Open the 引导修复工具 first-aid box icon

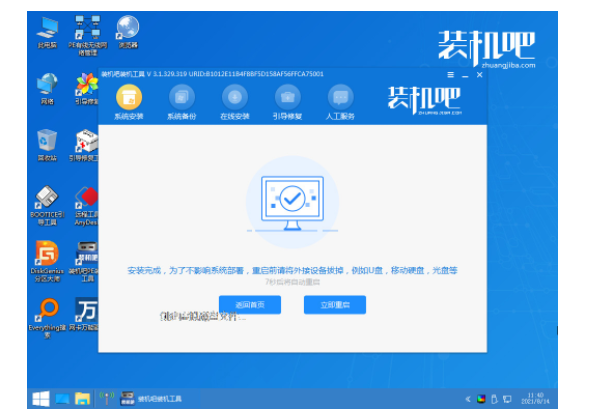[85, 145]
